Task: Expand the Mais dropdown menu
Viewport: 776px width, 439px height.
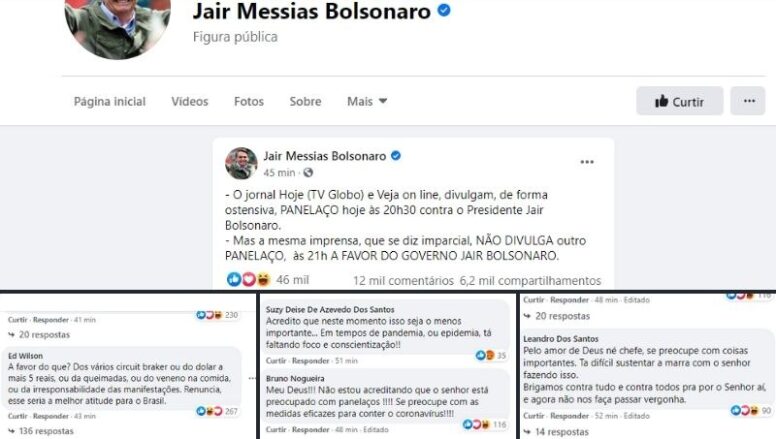Action: [367, 101]
